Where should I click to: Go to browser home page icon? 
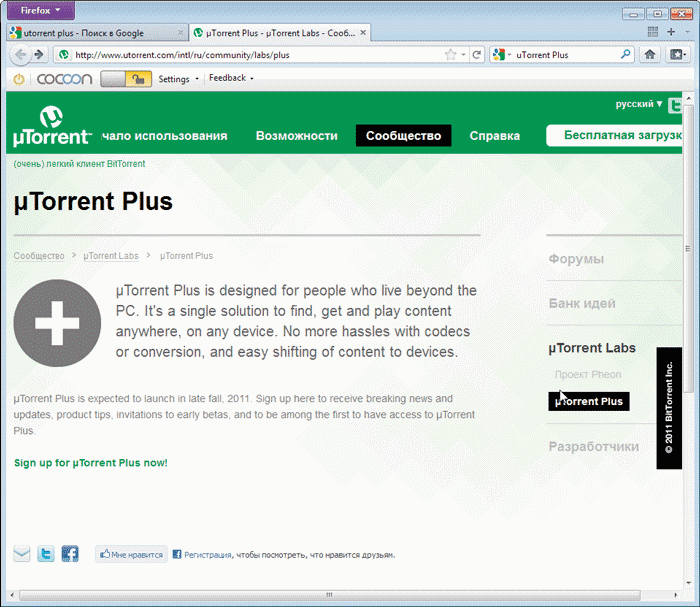650,54
